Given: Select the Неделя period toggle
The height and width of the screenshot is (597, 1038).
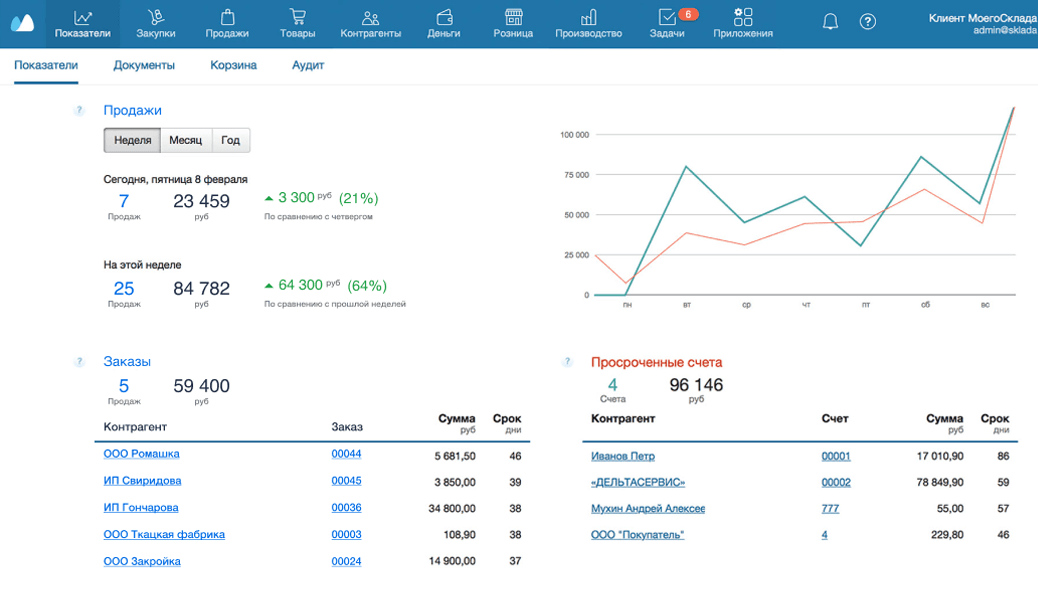Looking at the screenshot, I should (x=132, y=140).
